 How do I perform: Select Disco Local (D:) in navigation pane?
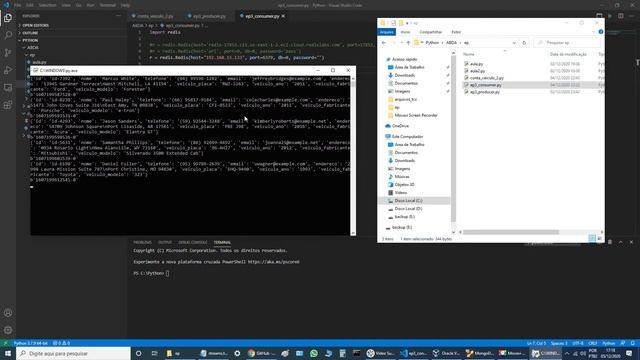[x=408, y=209]
